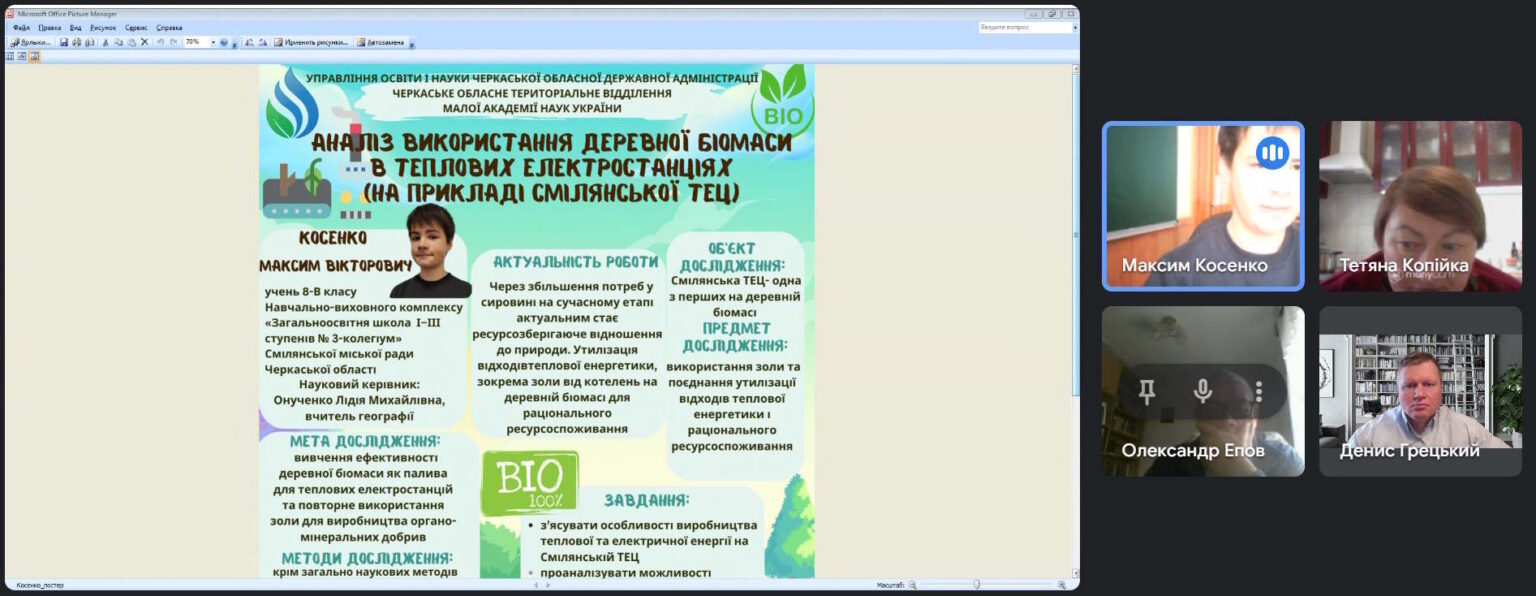This screenshot has height=596, width=1536.
Task: Select Тетяна Копійка video tile
Action: pyautogui.click(x=1420, y=206)
